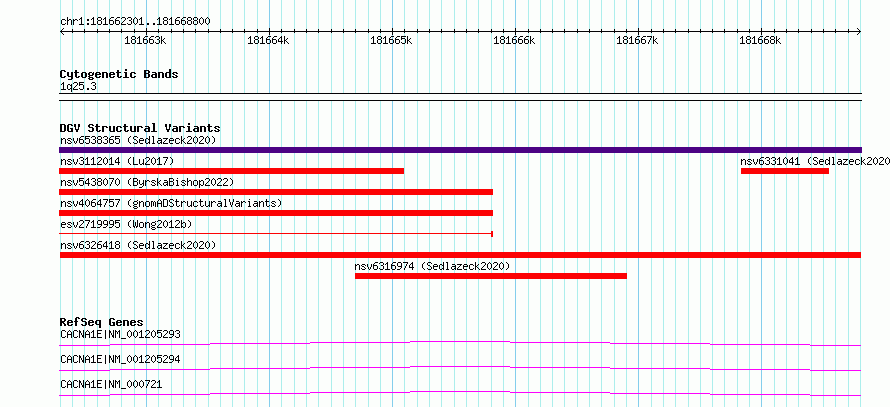This screenshot has height=407, width=890.
Task: Open gene CACNA1E|NM_000721 label
Action: [x=111, y=384]
